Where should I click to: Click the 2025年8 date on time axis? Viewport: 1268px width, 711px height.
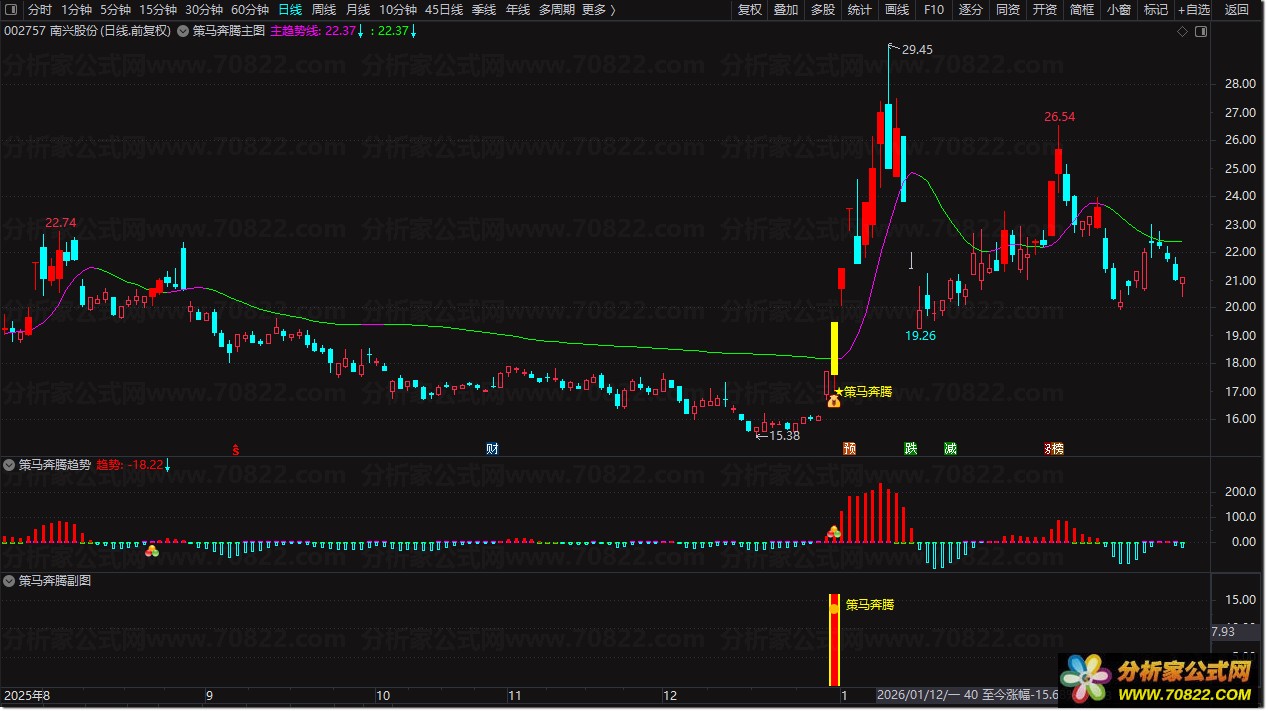(25, 695)
